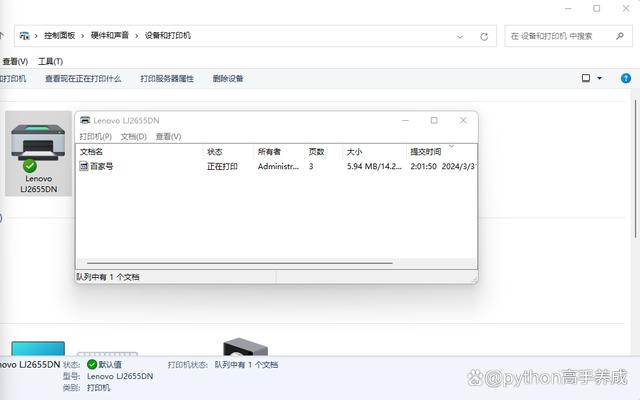Click 删除设备 toolbar button

click(x=228, y=78)
